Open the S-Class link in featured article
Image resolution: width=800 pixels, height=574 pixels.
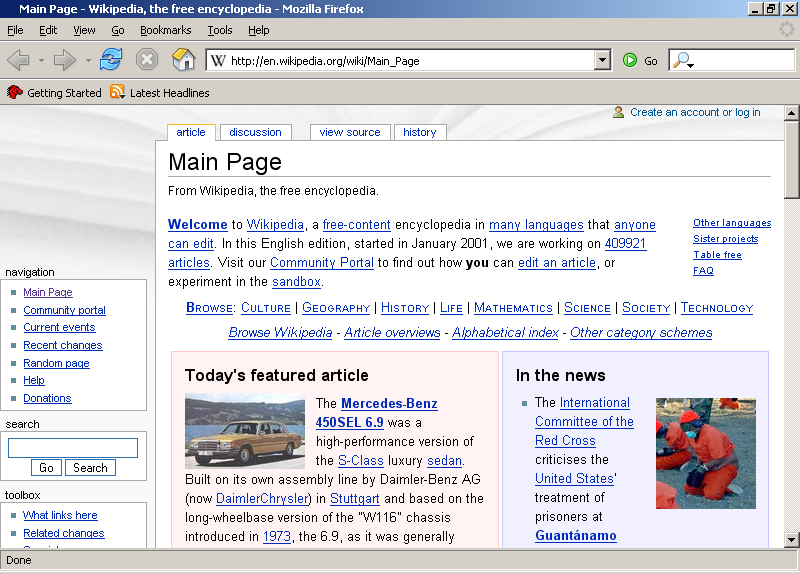pyautogui.click(x=361, y=460)
